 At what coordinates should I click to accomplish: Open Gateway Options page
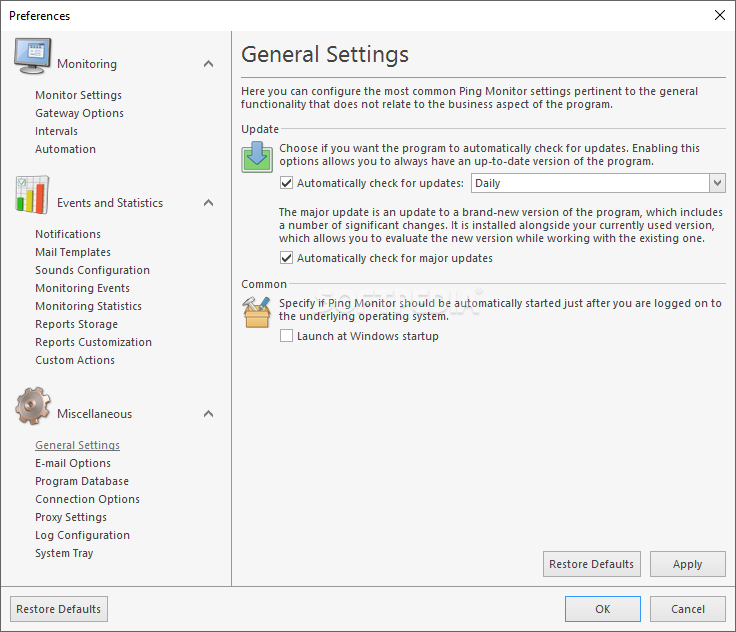(79, 113)
